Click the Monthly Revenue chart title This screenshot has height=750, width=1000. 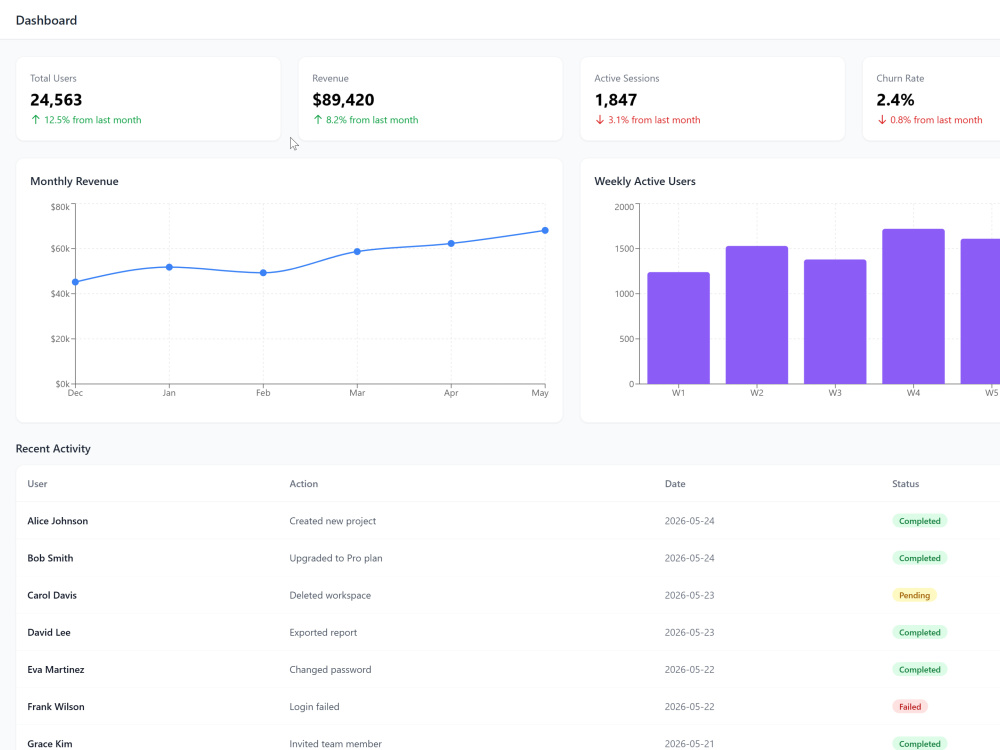(74, 181)
